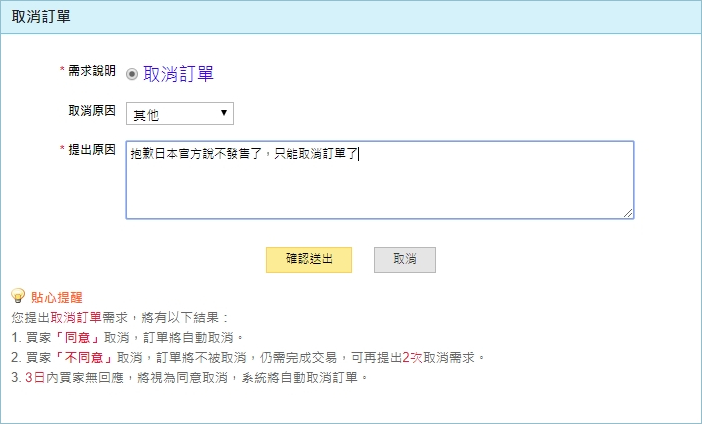
Task: Open the 取消原因 dropdown showing 其他
Action: (180, 114)
